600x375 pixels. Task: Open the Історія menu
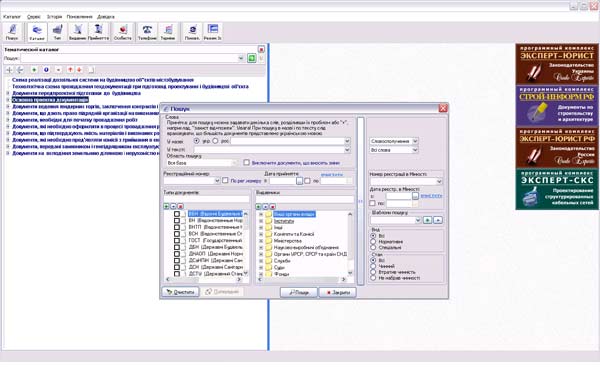pyautogui.click(x=54, y=17)
